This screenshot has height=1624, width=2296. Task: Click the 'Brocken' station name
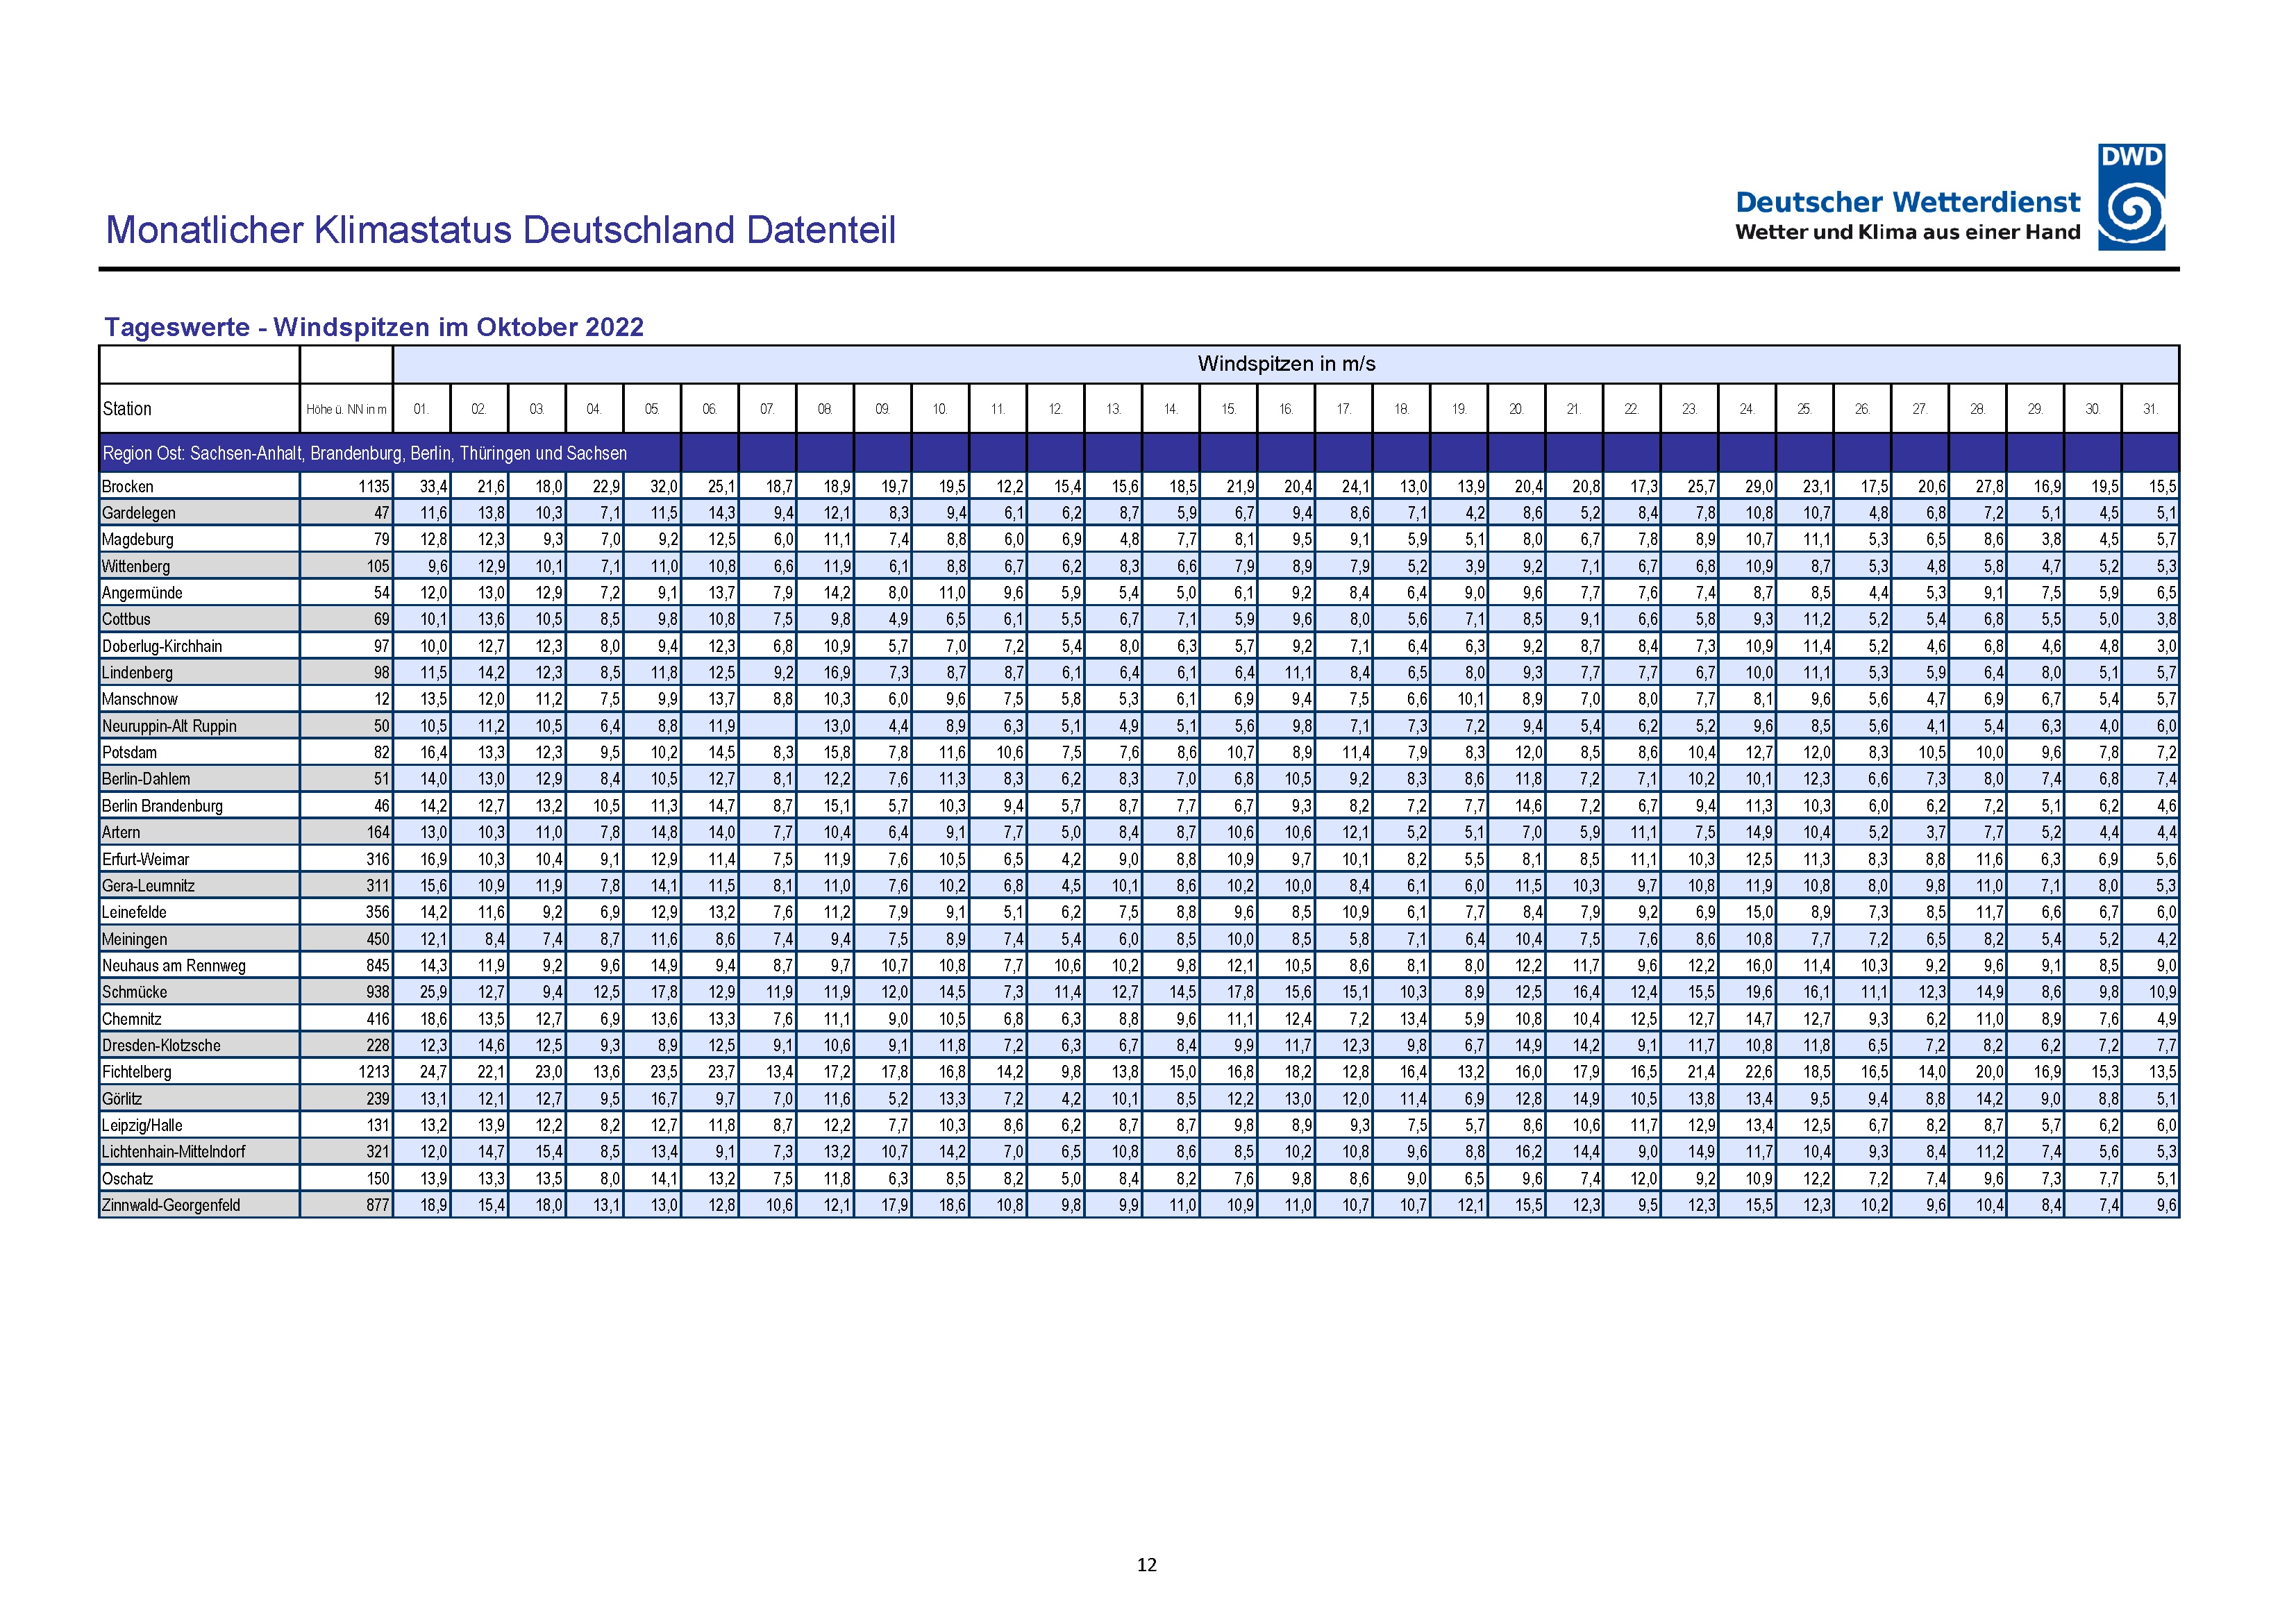click(x=128, y=487)
